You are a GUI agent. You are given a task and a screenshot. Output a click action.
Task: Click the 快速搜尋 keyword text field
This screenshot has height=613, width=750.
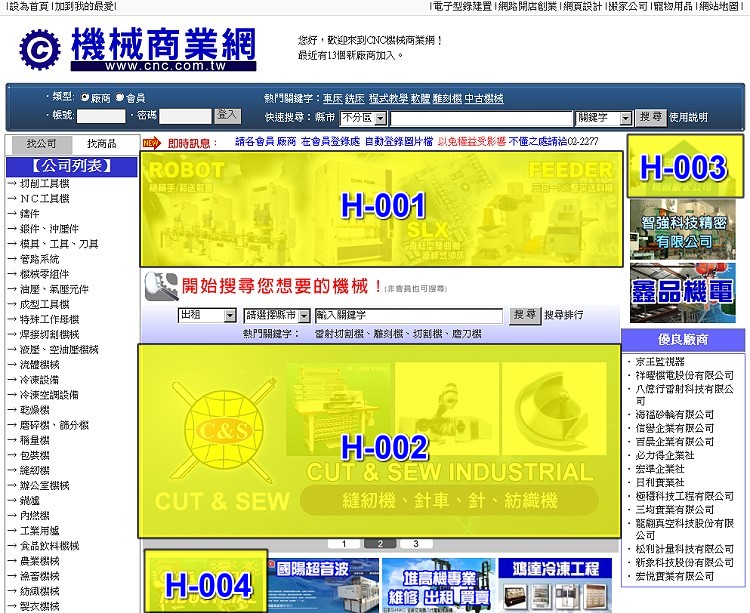click(481, 118)
